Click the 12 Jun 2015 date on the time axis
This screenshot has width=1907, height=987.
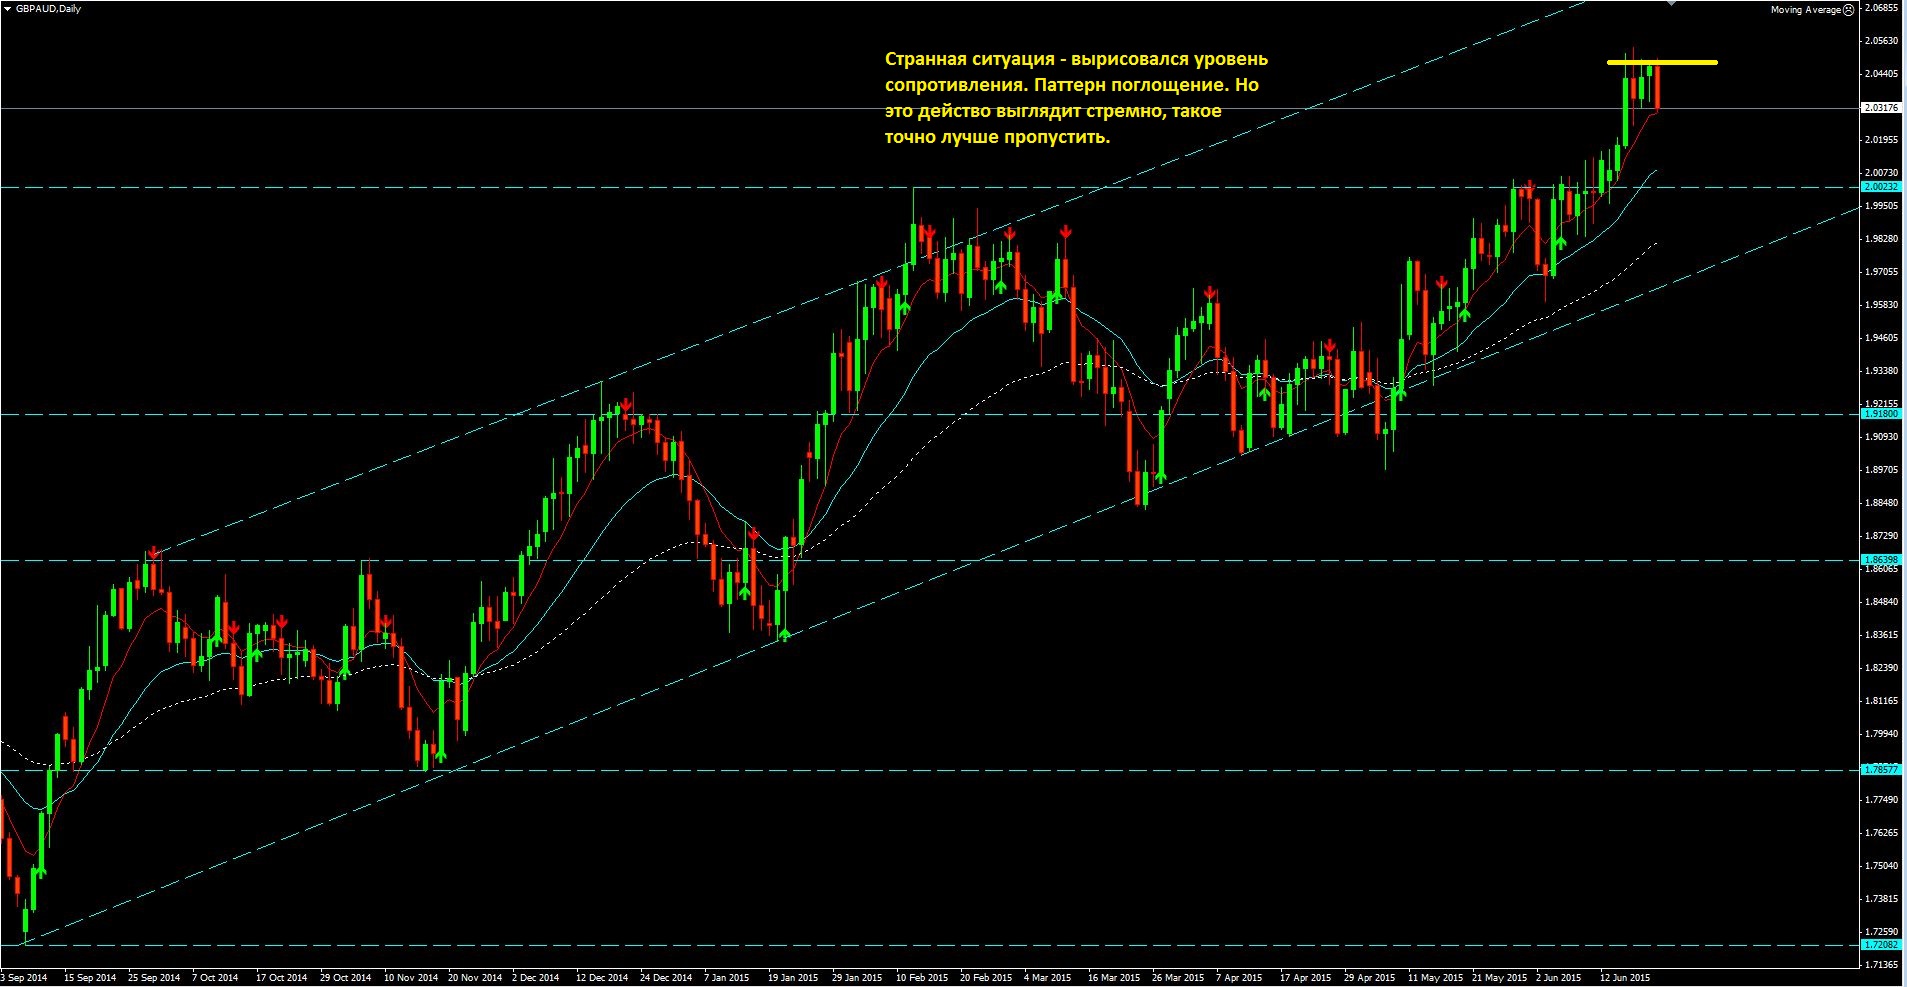click(x=1625, y=978)
